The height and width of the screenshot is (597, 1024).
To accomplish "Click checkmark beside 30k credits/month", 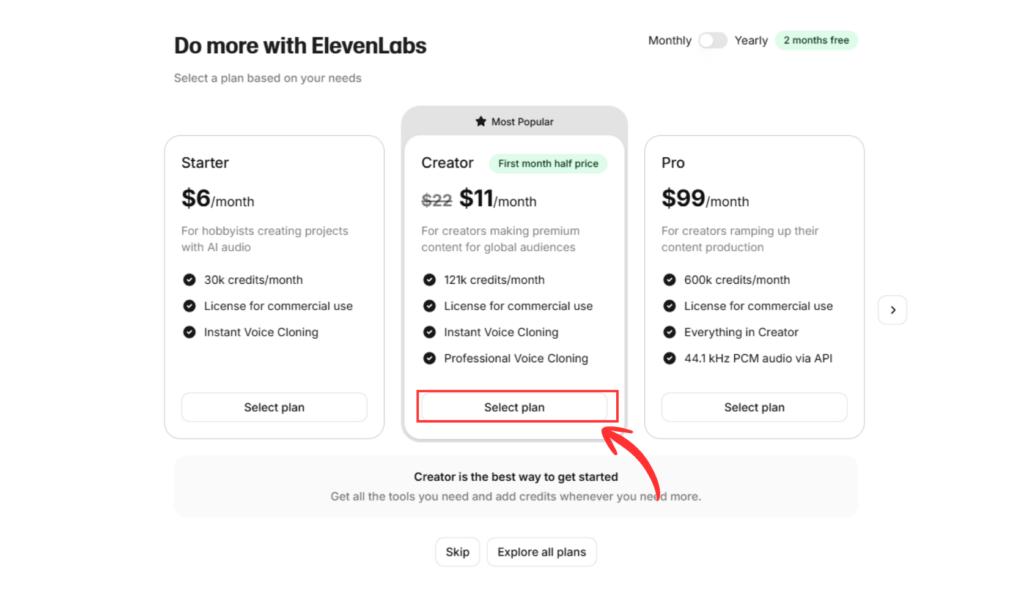I will point(189,280).
